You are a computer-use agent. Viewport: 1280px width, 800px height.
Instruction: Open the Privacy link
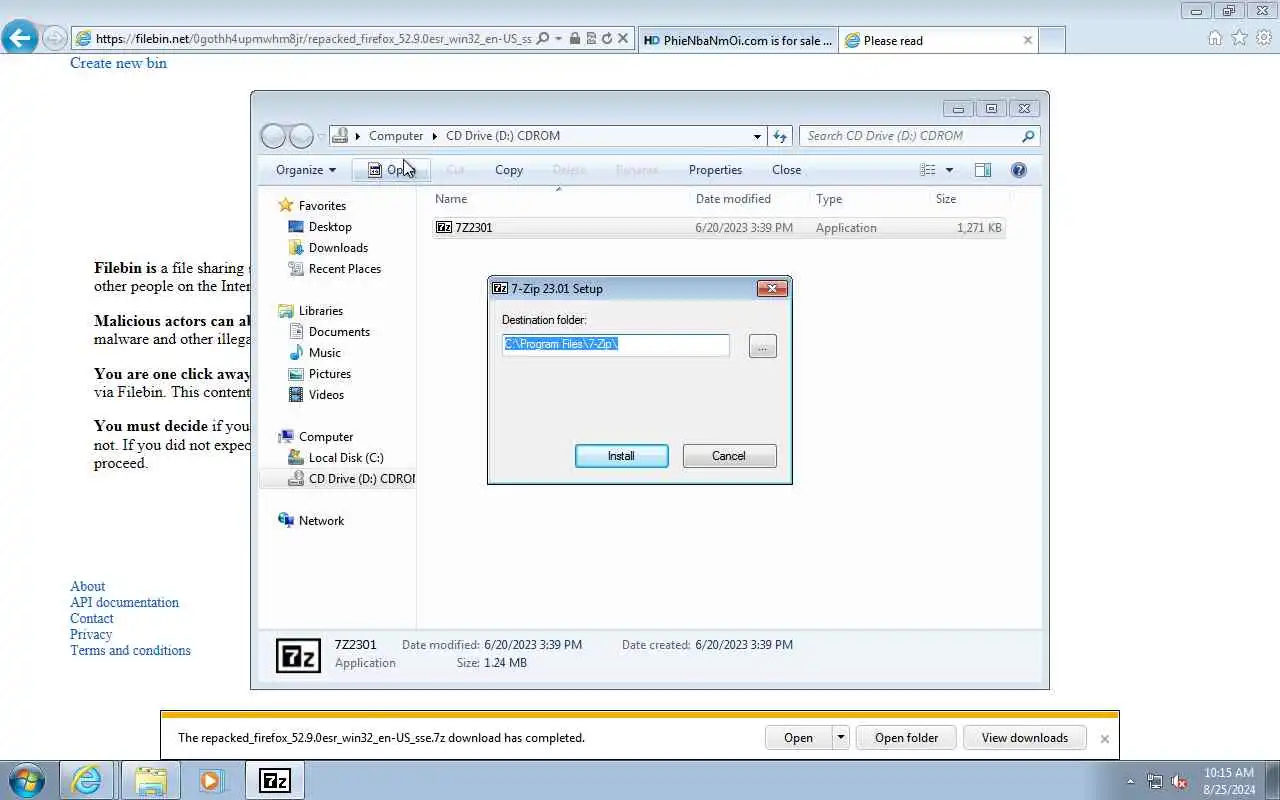coord(91,635)
